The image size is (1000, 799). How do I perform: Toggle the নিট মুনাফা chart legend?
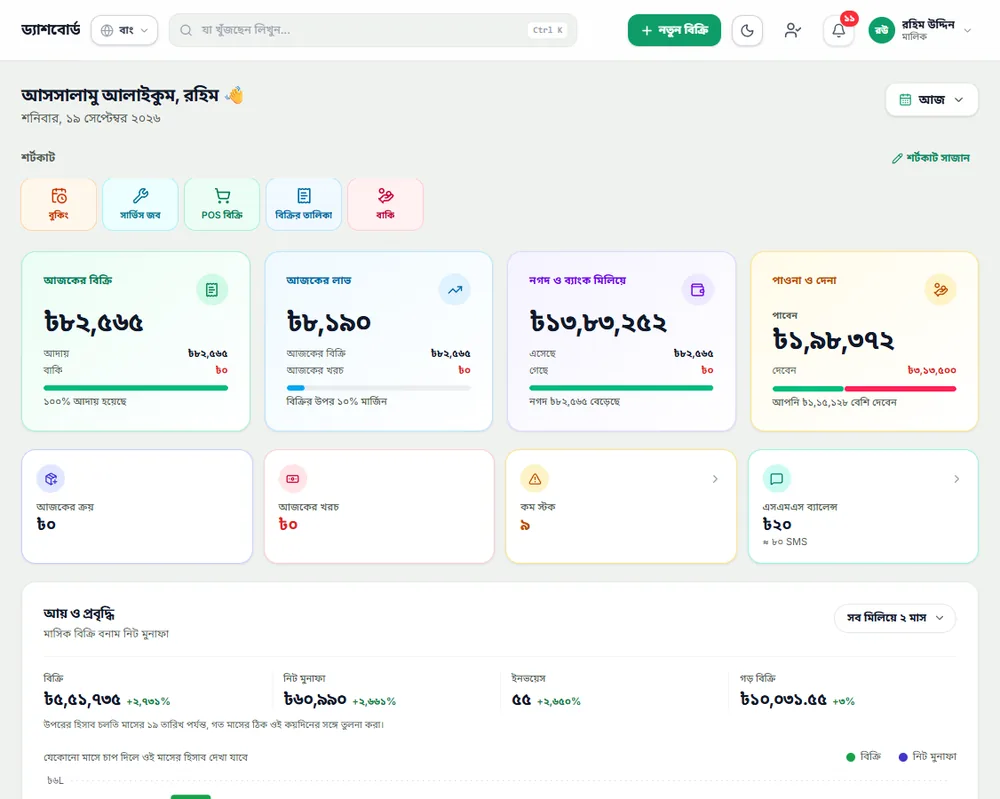(927, 756)
